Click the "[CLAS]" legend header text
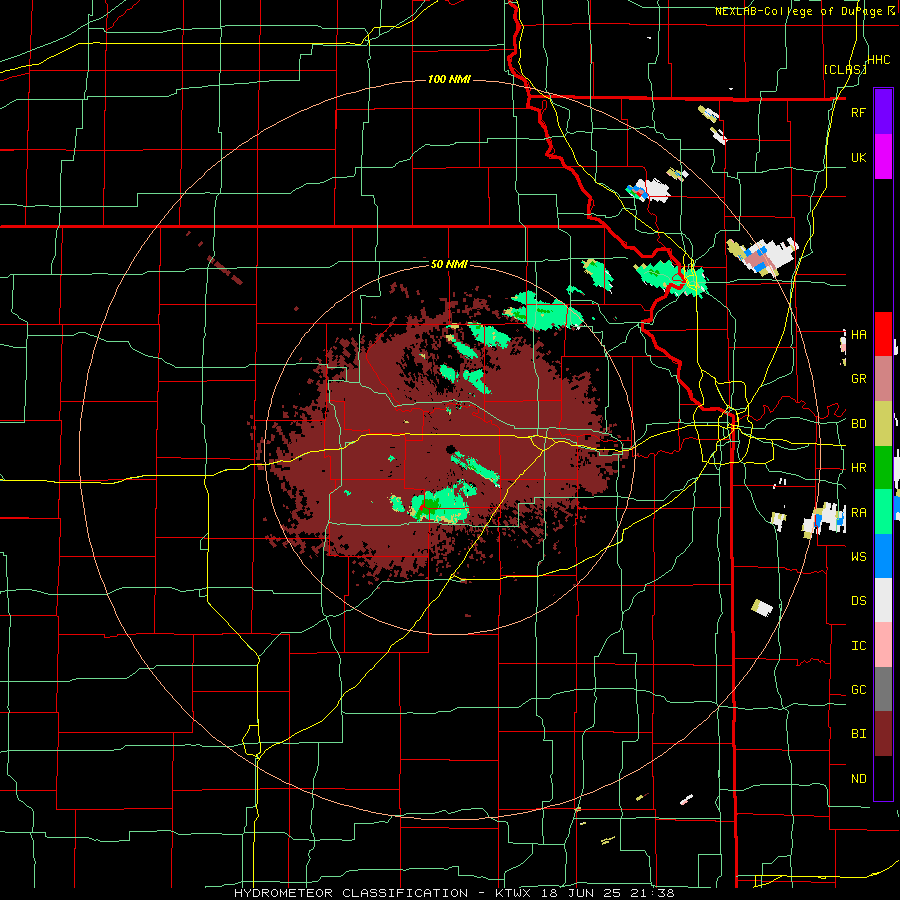 tap(845, 69)
